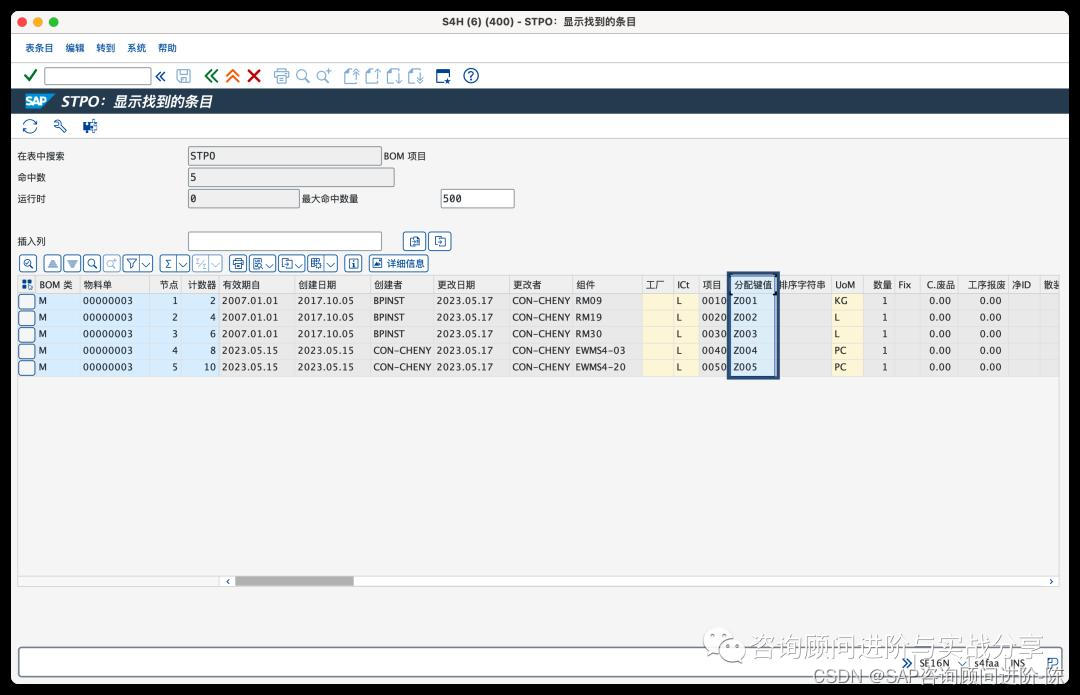The width and height of the screenshot is (1080, 695).
Task: Click the Find Next icon in the top toolbar
Action: tap(324, 76)
